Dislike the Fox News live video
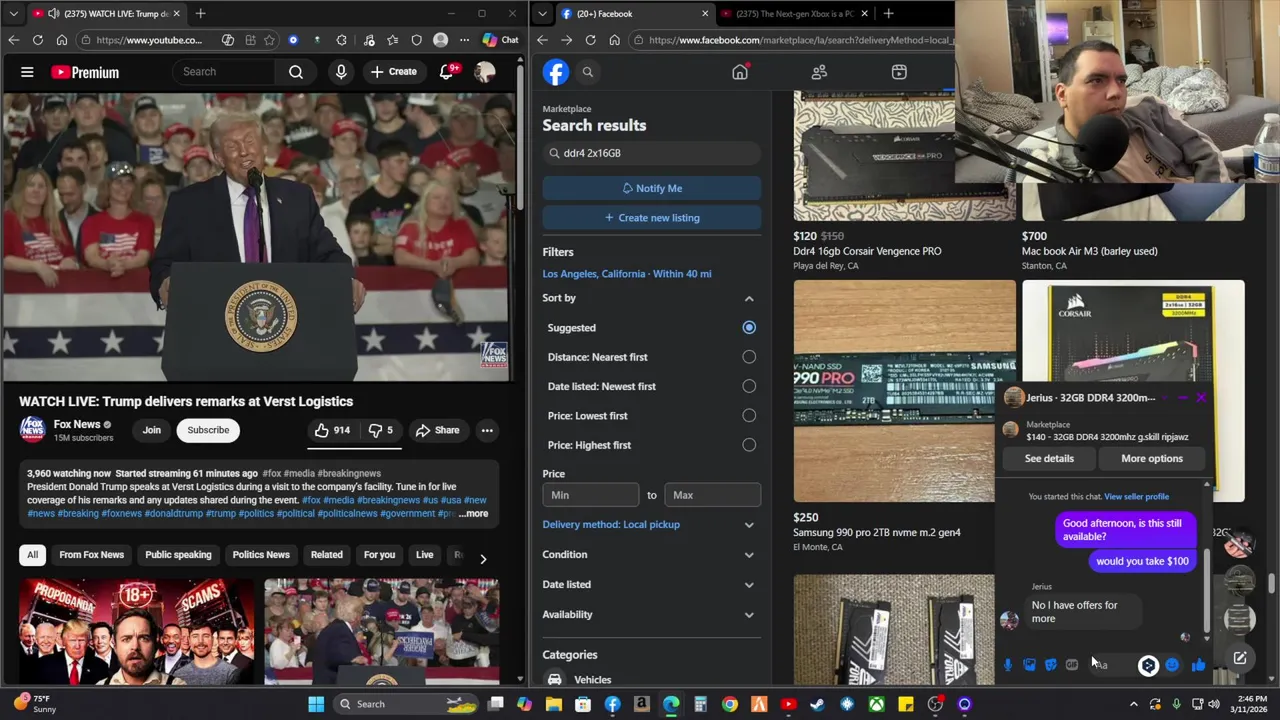This screenshot has width=1280, height=720. point(380,430)
